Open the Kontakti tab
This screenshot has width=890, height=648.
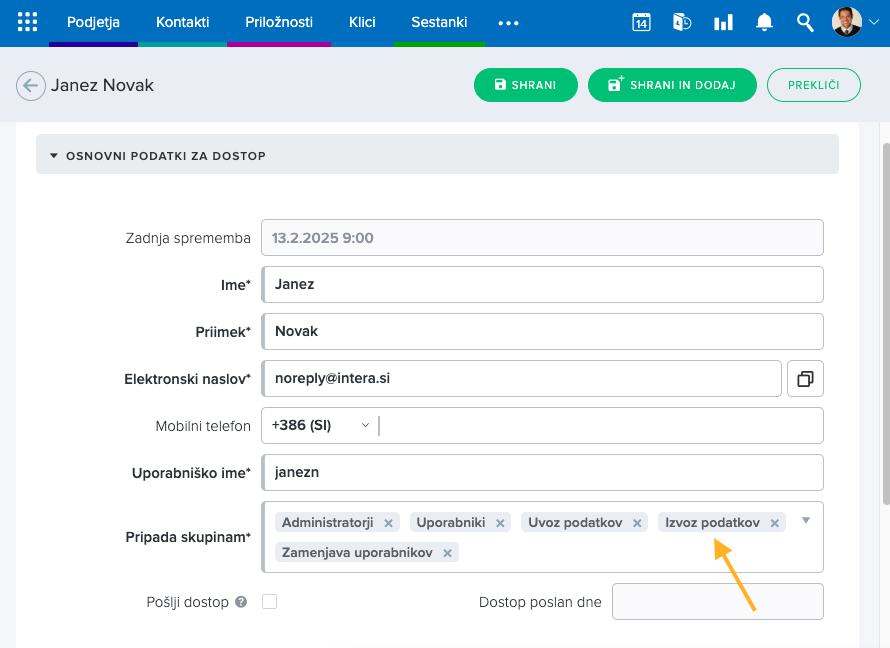pyautogui.click(x=183, y=22)
